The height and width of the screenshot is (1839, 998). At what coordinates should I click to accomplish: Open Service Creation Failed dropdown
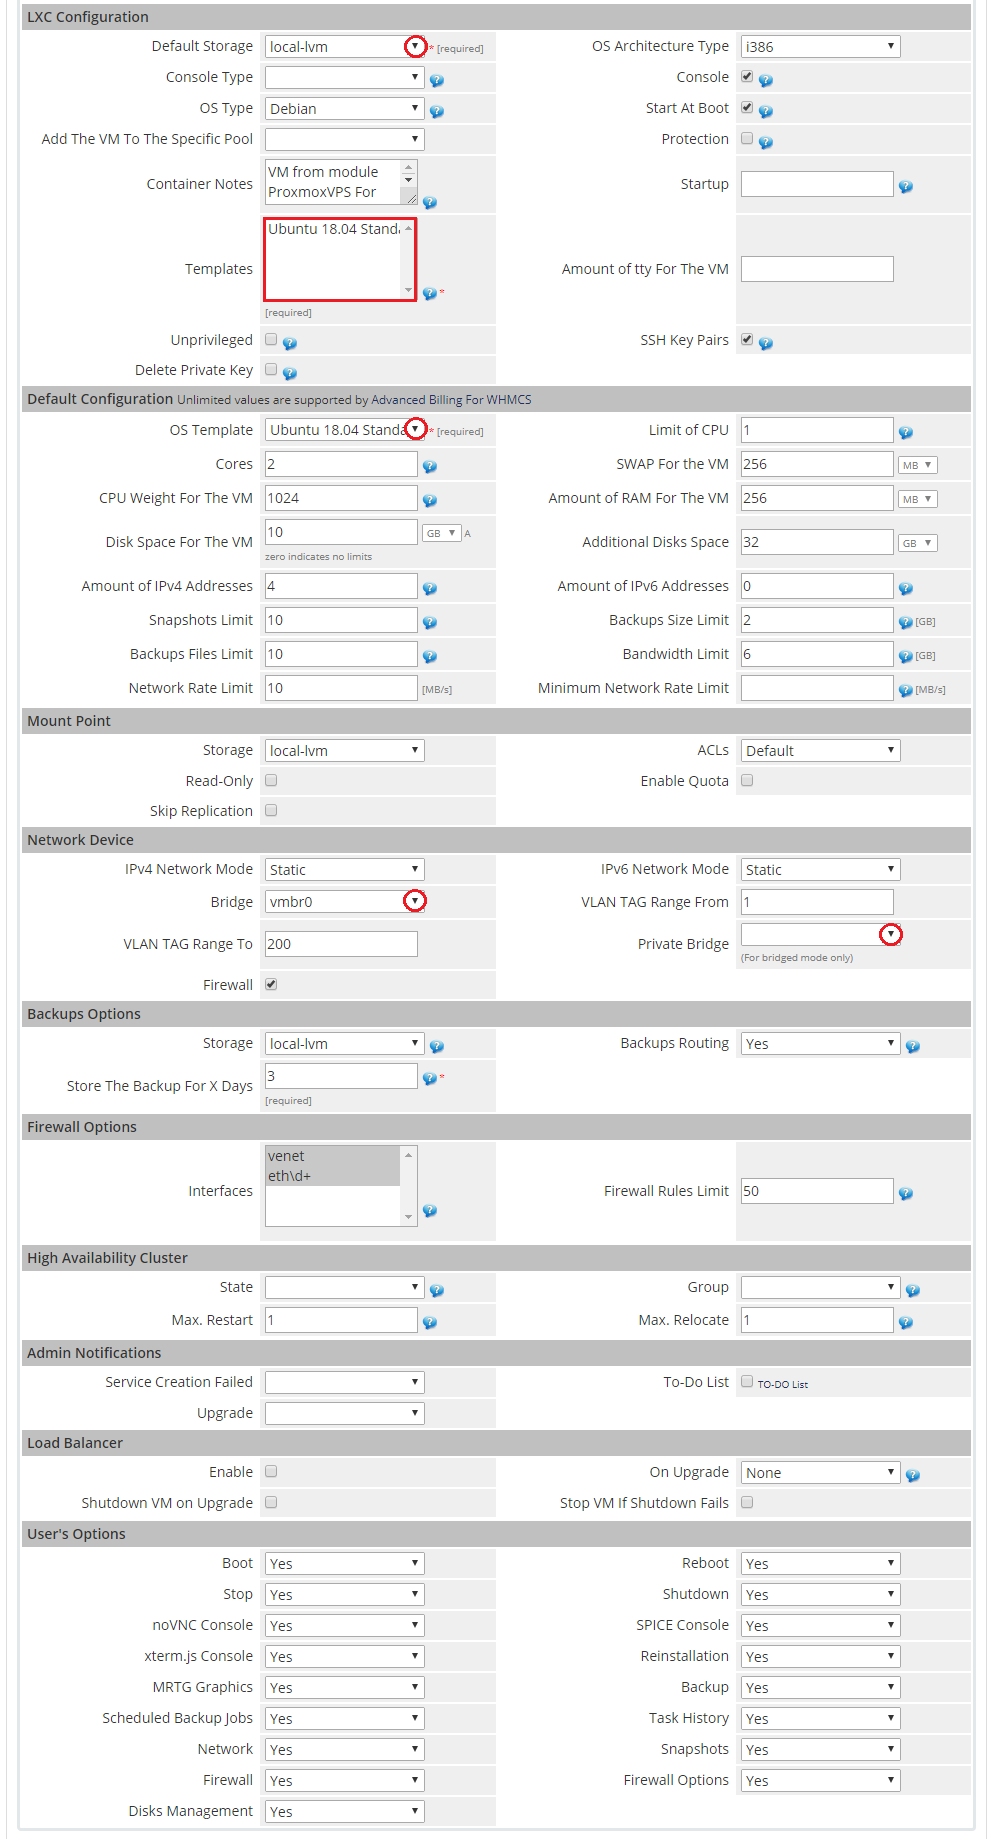click(x=345, y=1382)
